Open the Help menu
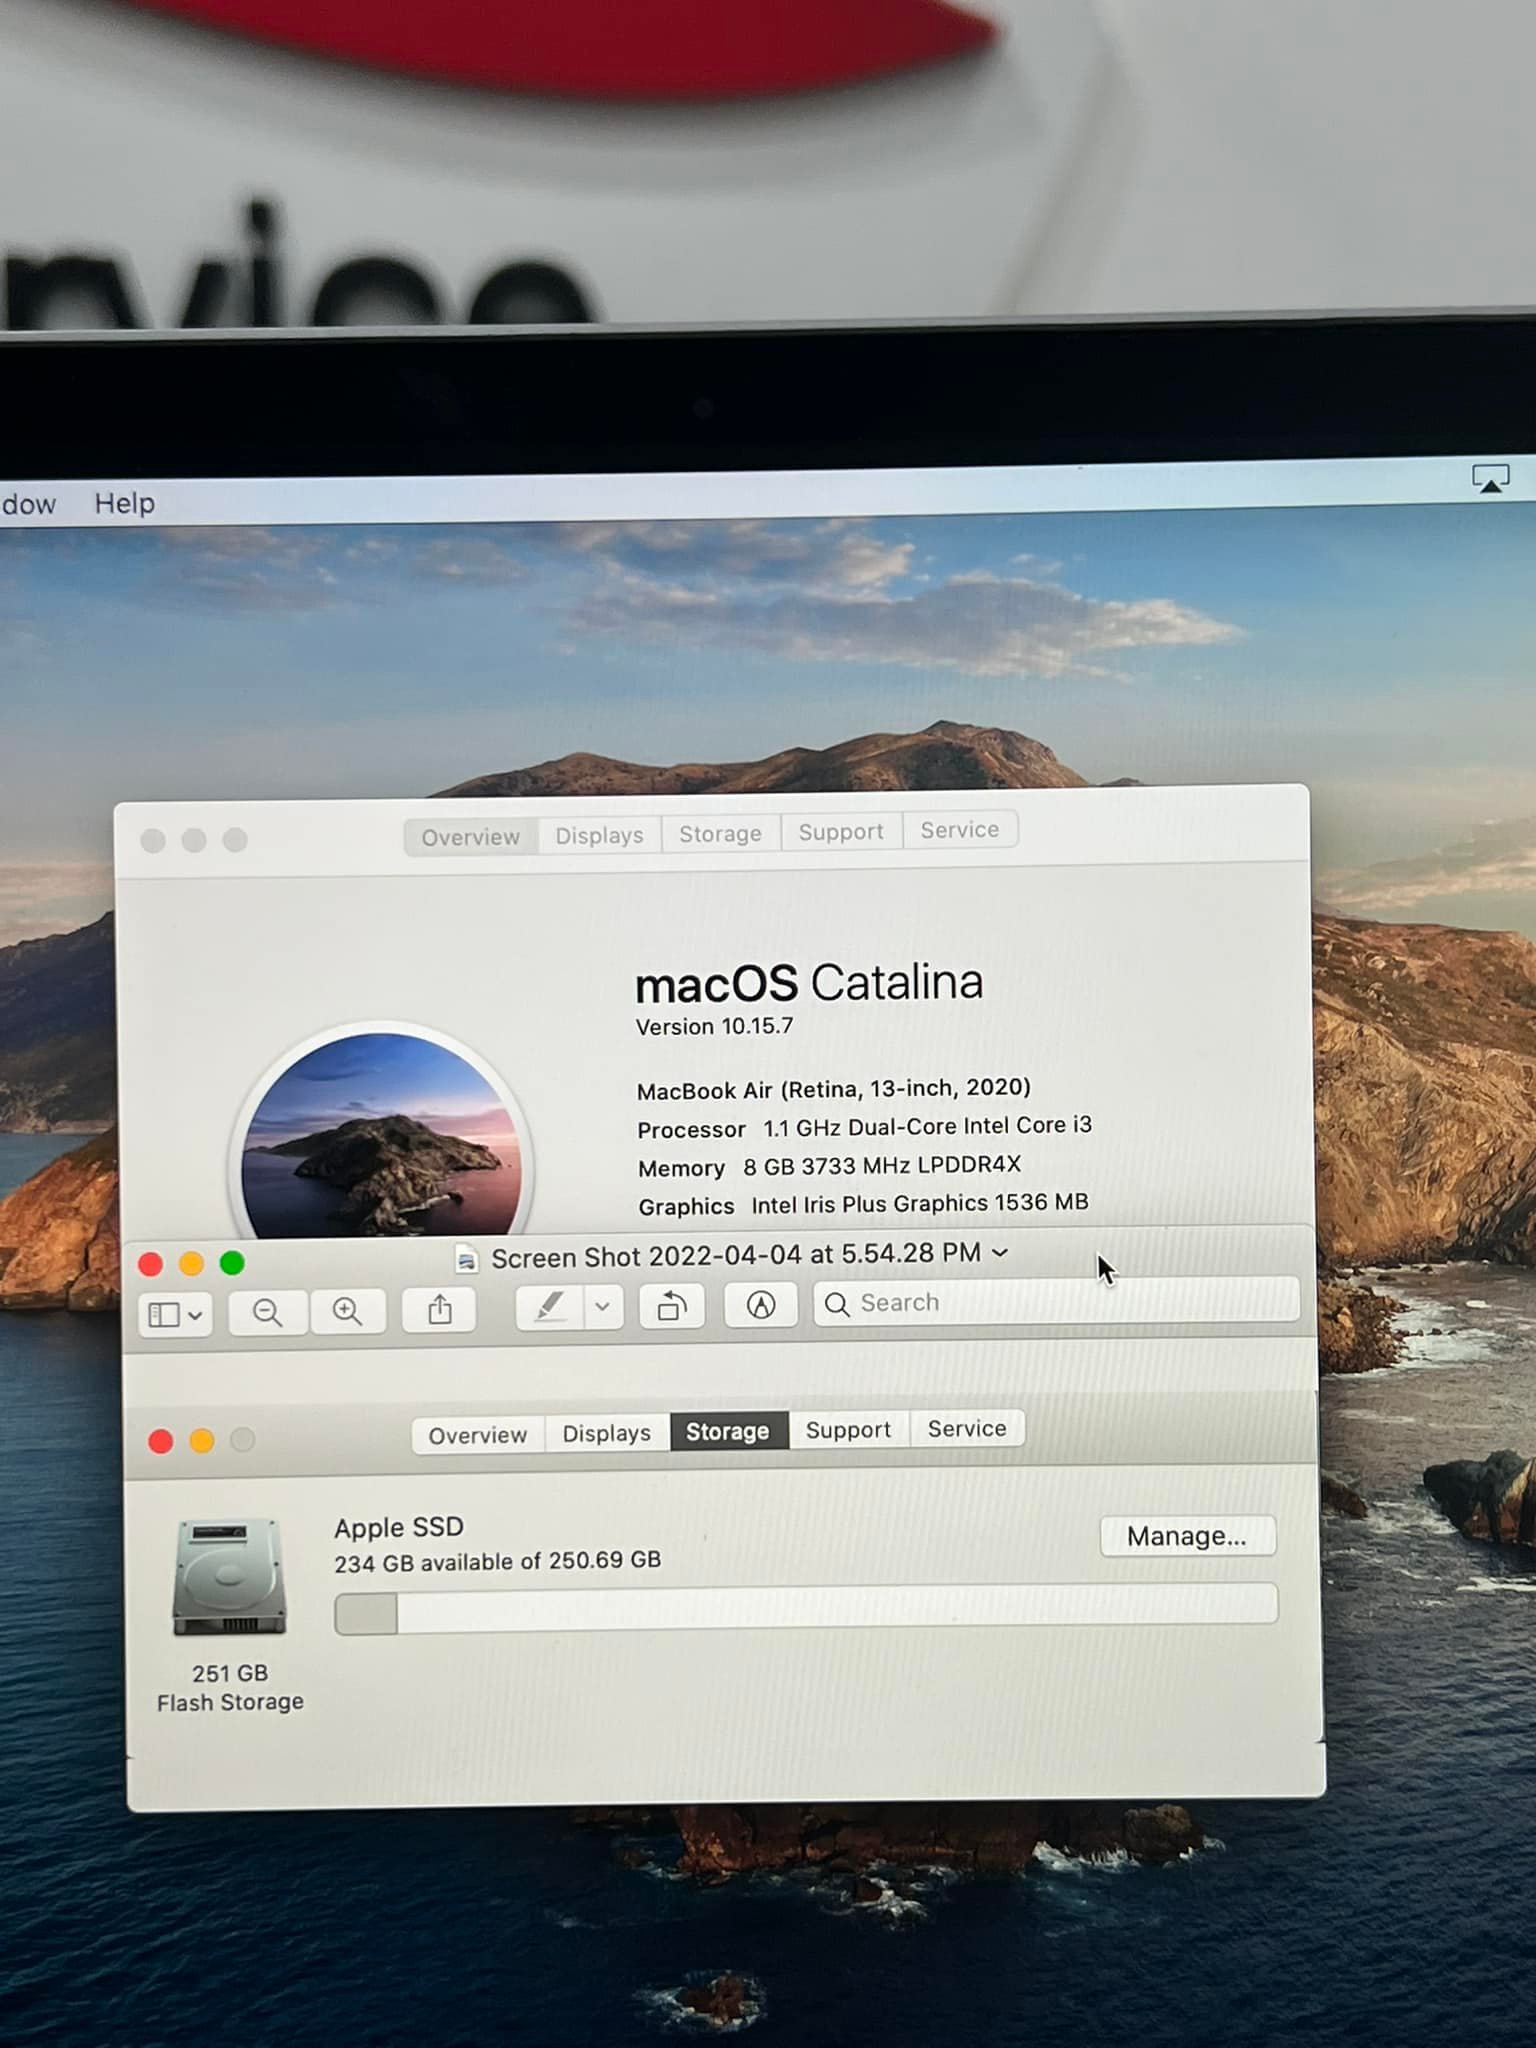Viewport: 1536px width, 2048px height. click(x=125, y=503)
